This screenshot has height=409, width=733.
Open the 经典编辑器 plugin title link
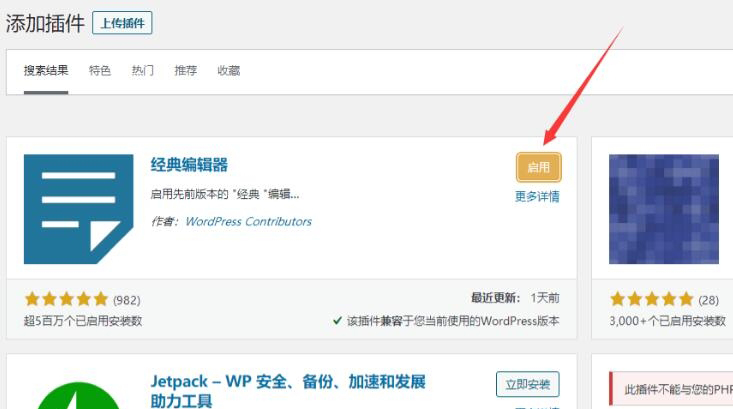point(189,165)
